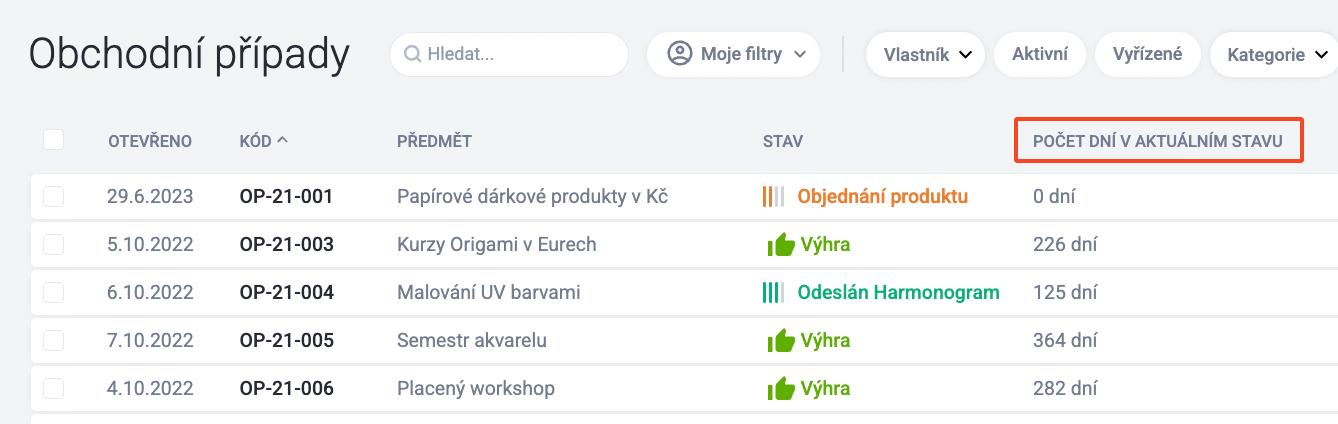Click the user profile icon in Moje filtry
The height and width of the screenshot is (424, 1338).
[680, 54]
